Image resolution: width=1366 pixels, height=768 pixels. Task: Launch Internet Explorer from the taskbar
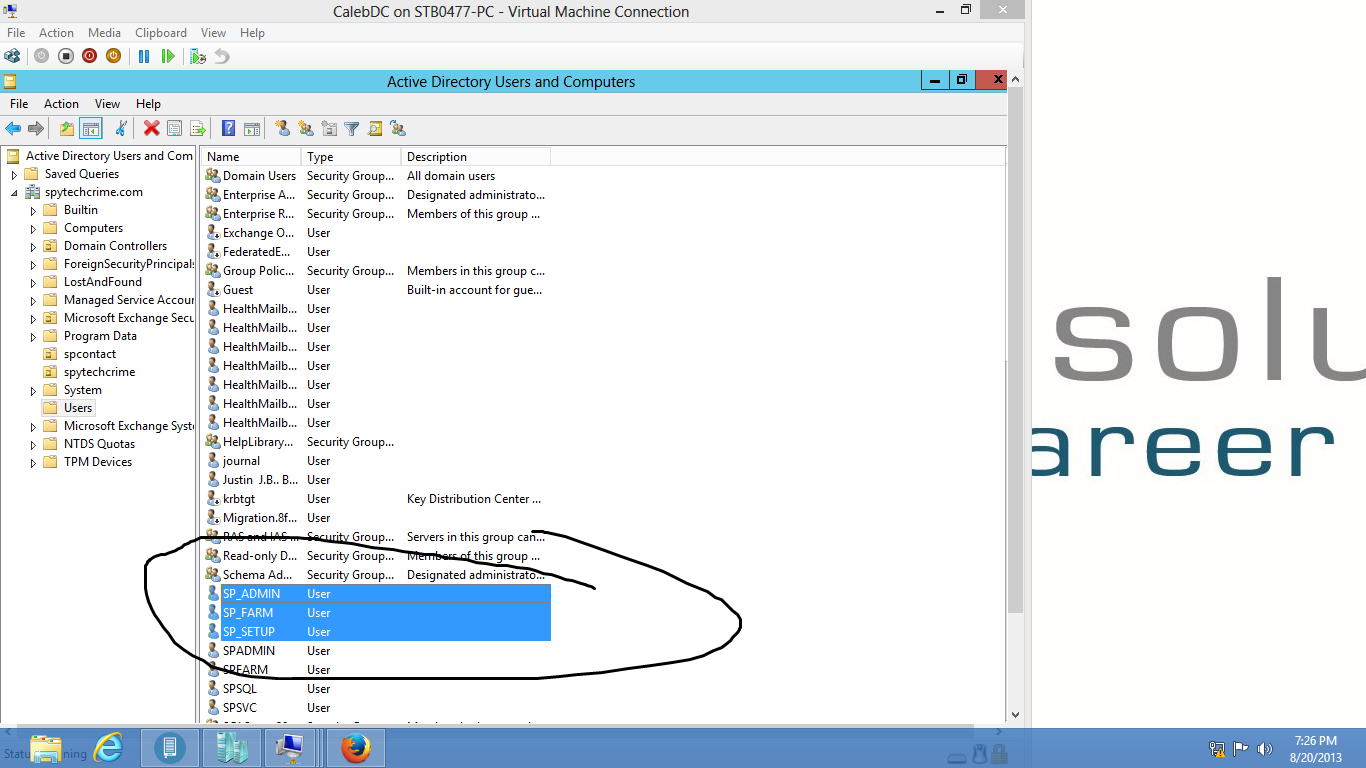[x=108, y=748]
